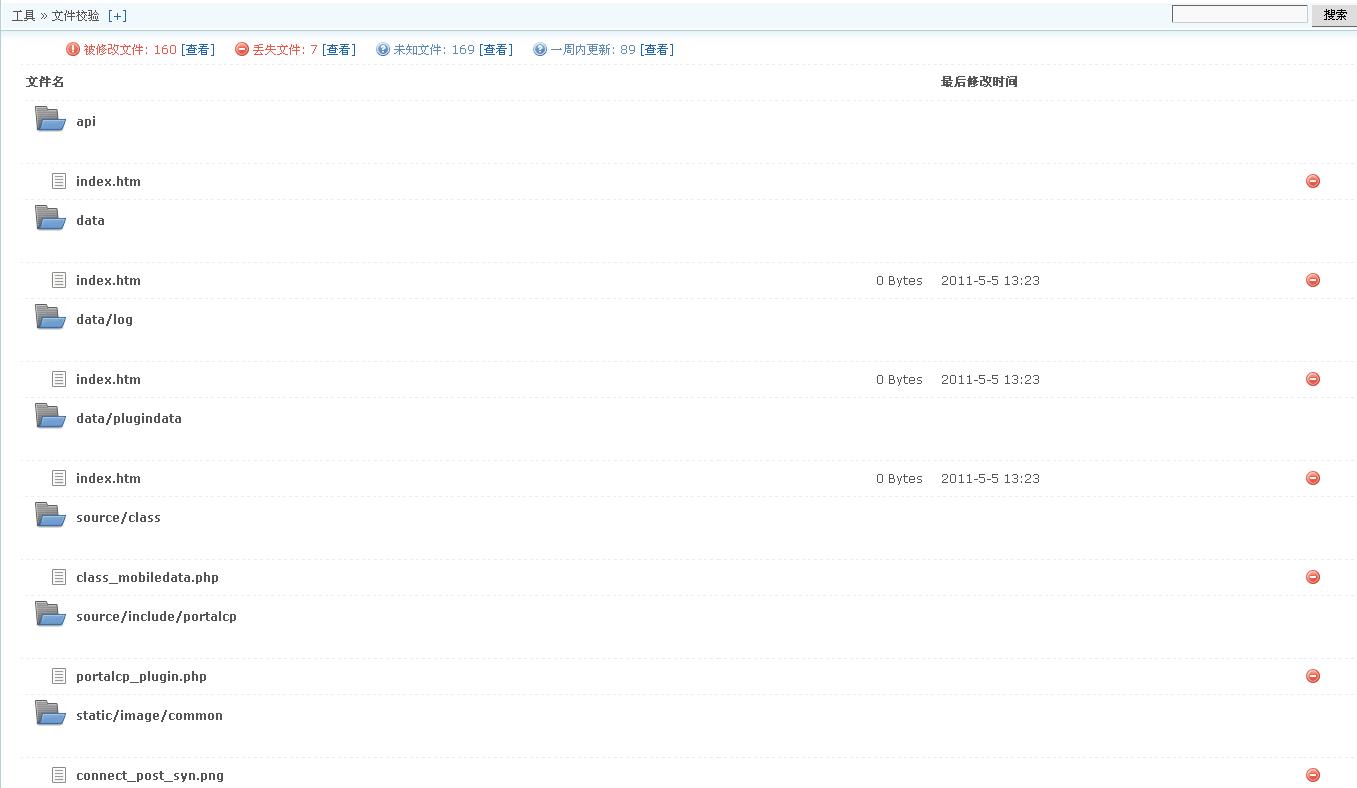Click the connect_post_syn.png file name

[x=150, y=775]
